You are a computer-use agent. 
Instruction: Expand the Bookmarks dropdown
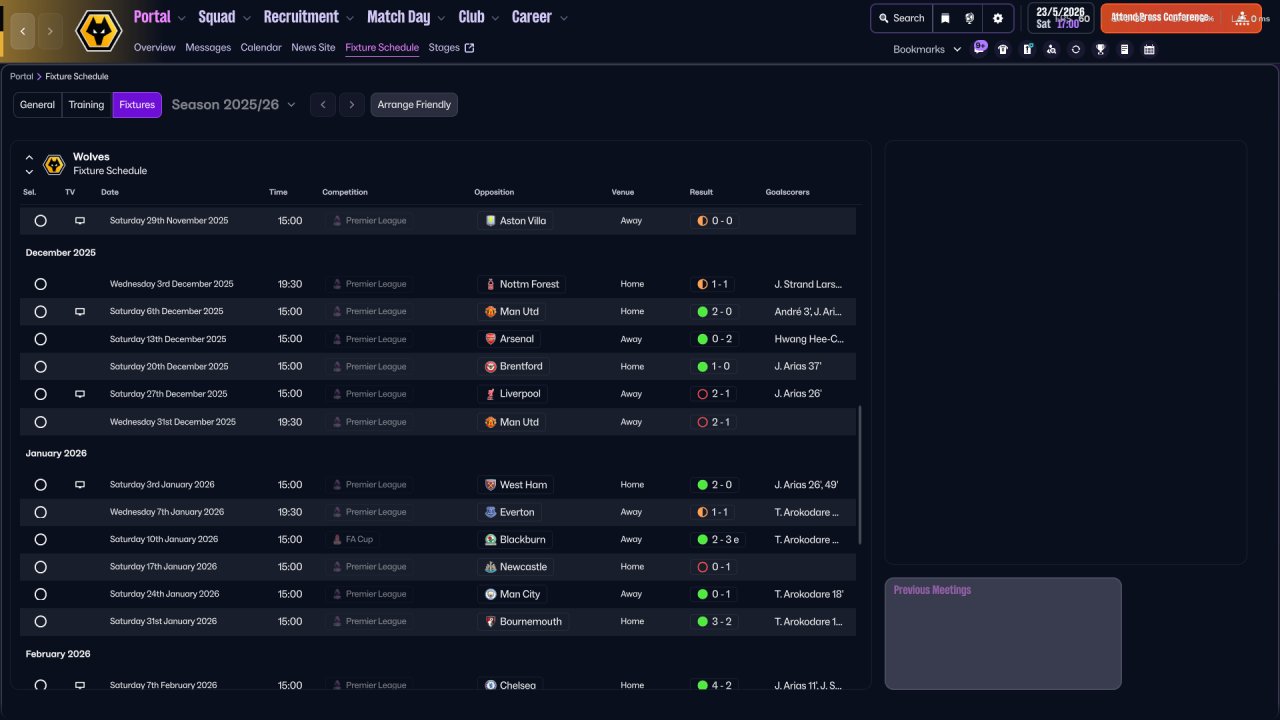[926, 49]
